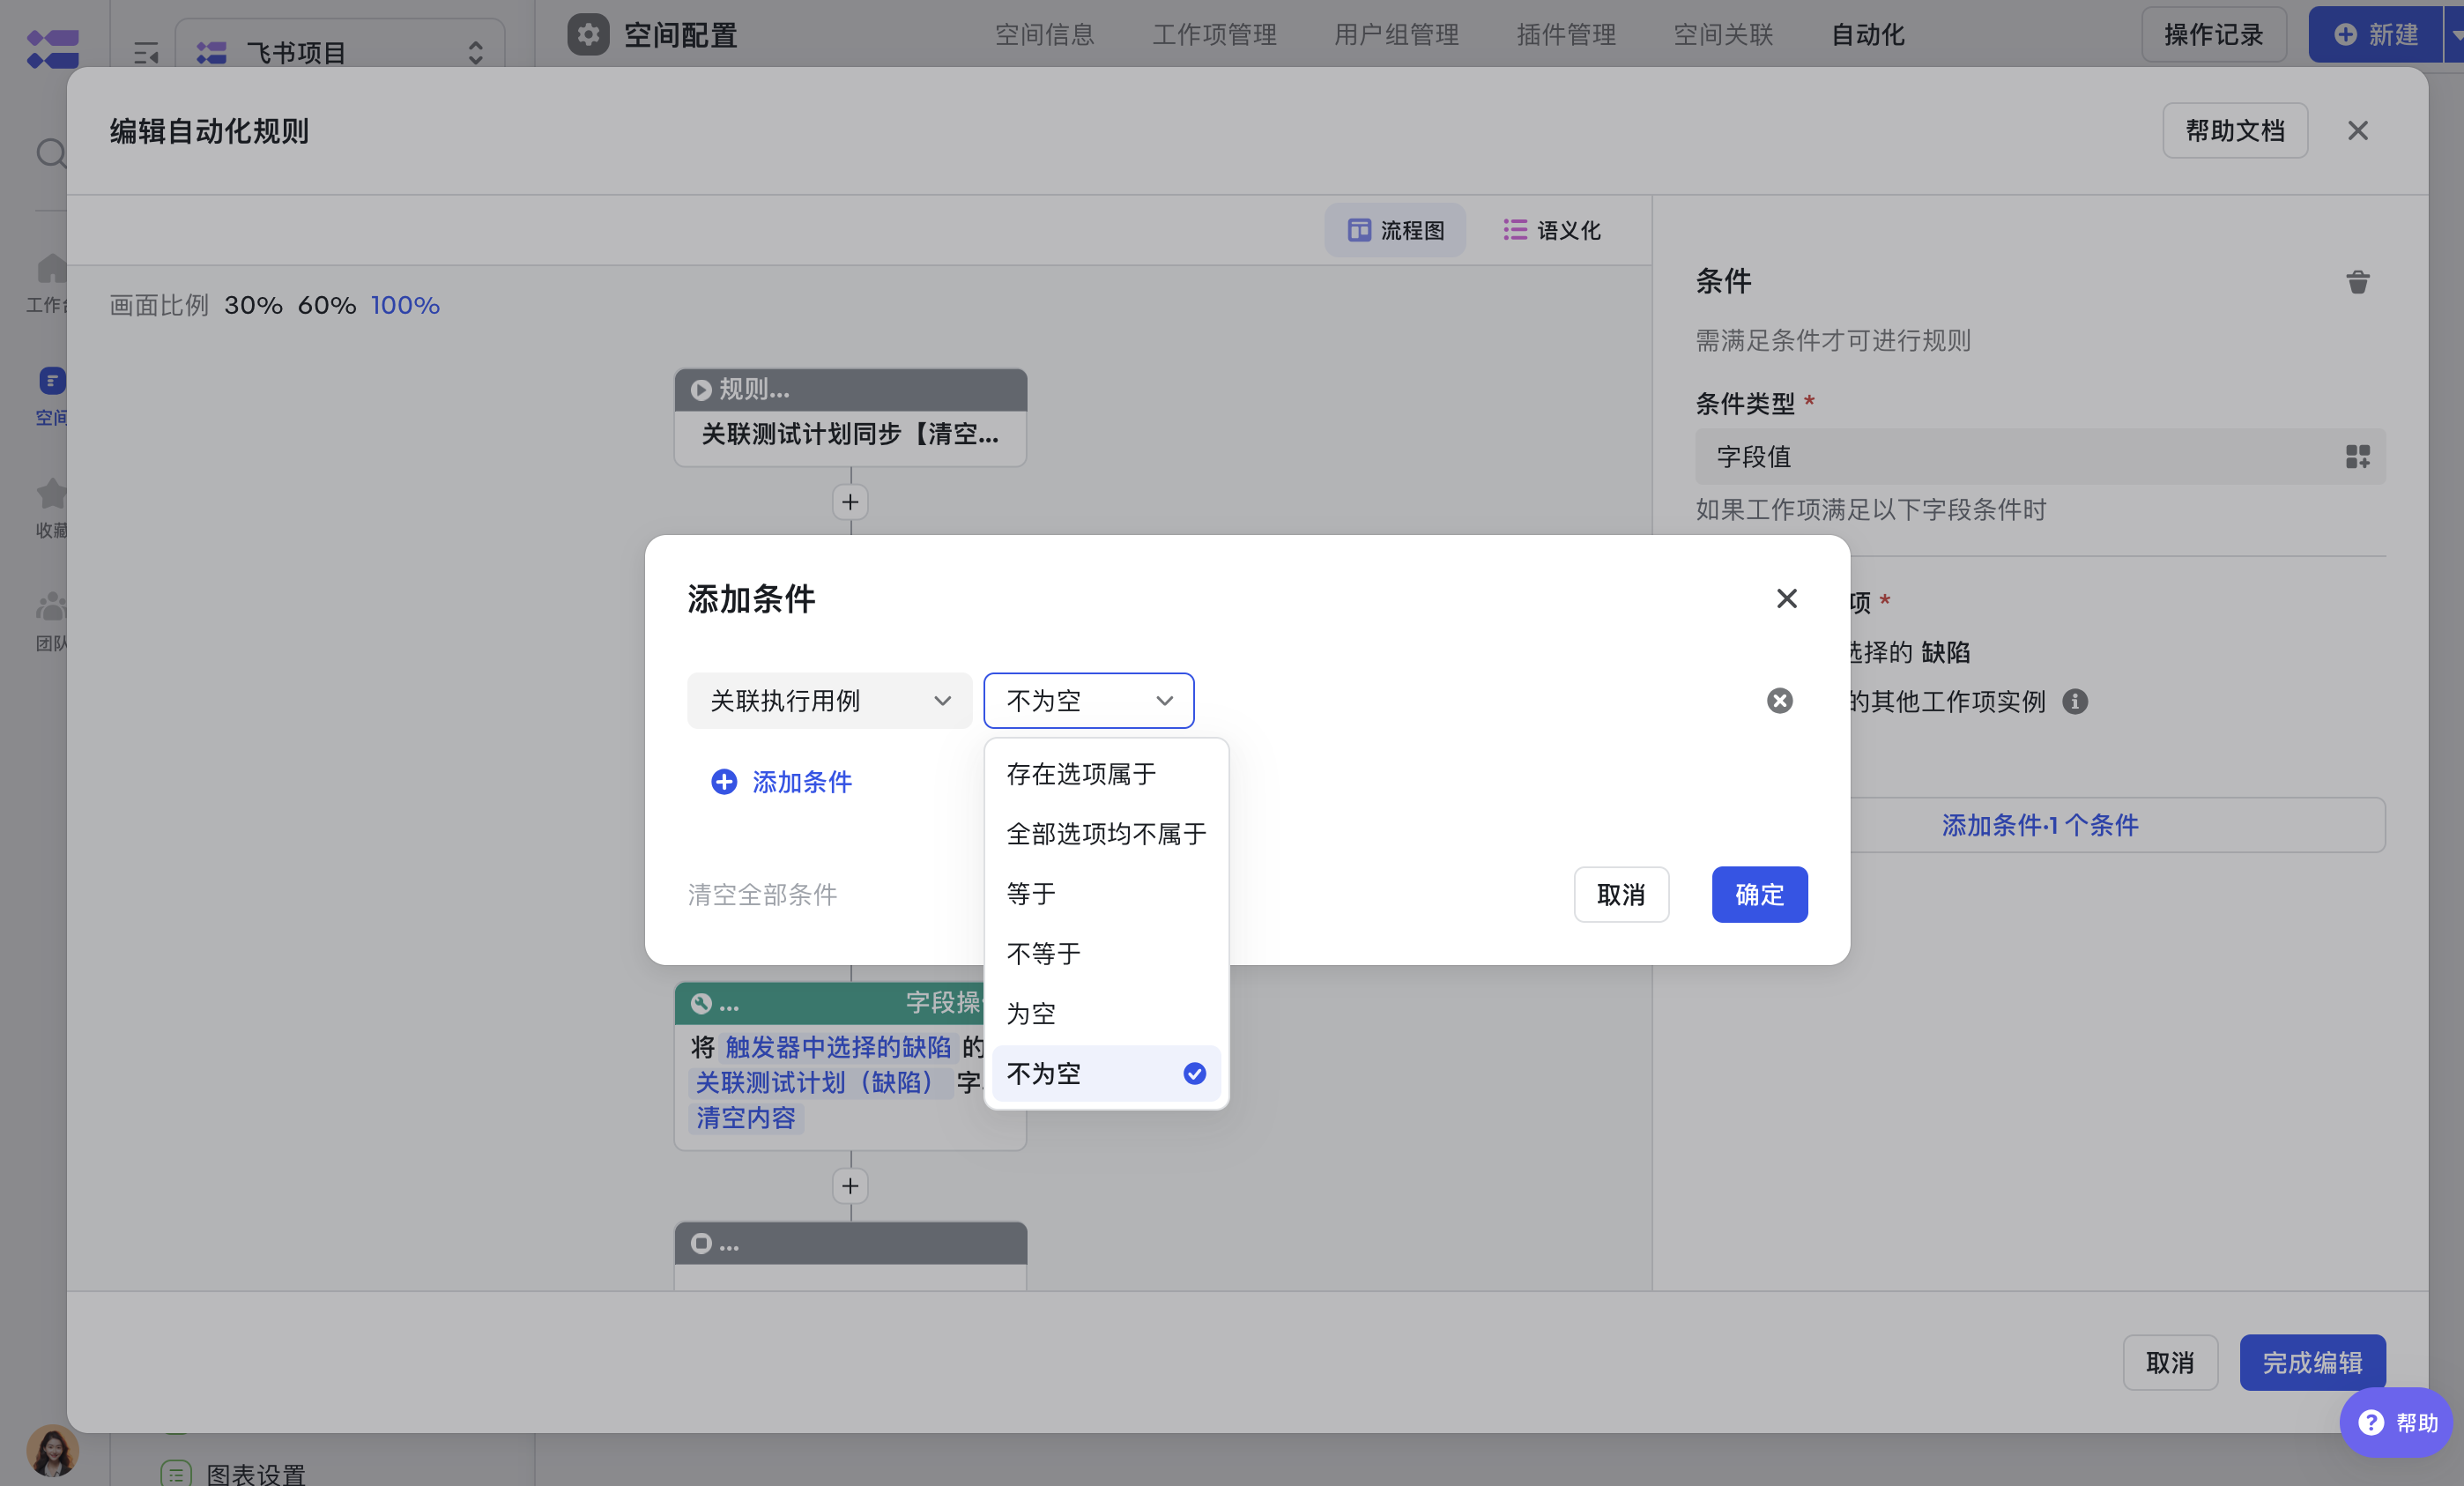Image resolution: width=2464 pixels, height=1486 pixels.
Task: Open the workbench home sidebar icon
Action: click(51, 268)
